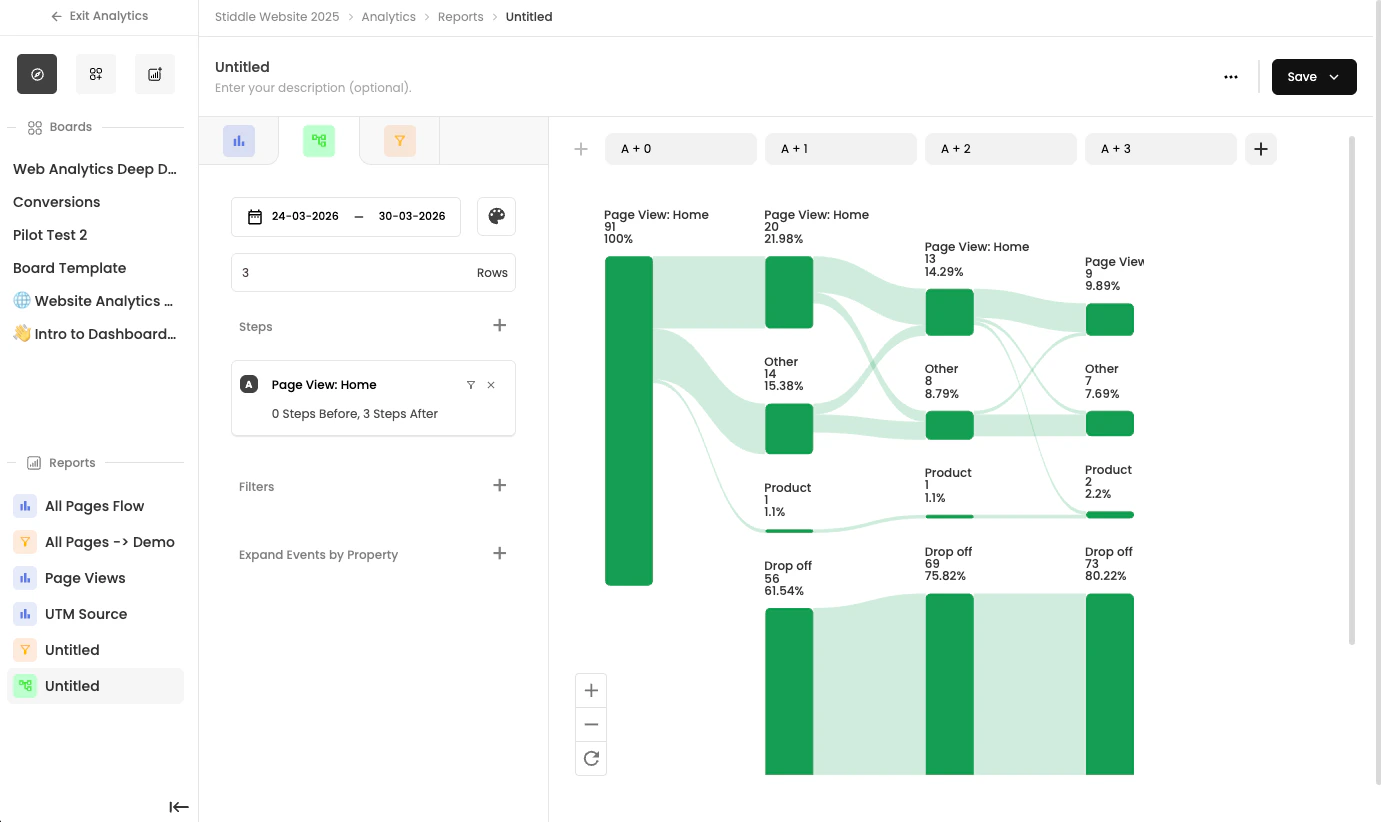Open the compass explore icon

pyautogui.click(x=37, y=74)
